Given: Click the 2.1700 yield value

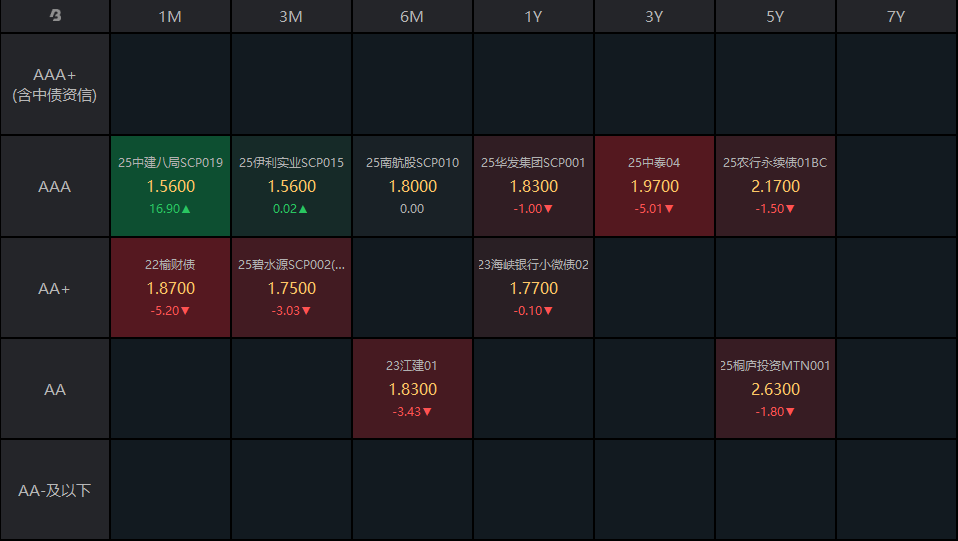Looking at the screenshot, I should (x=775, y=186).
